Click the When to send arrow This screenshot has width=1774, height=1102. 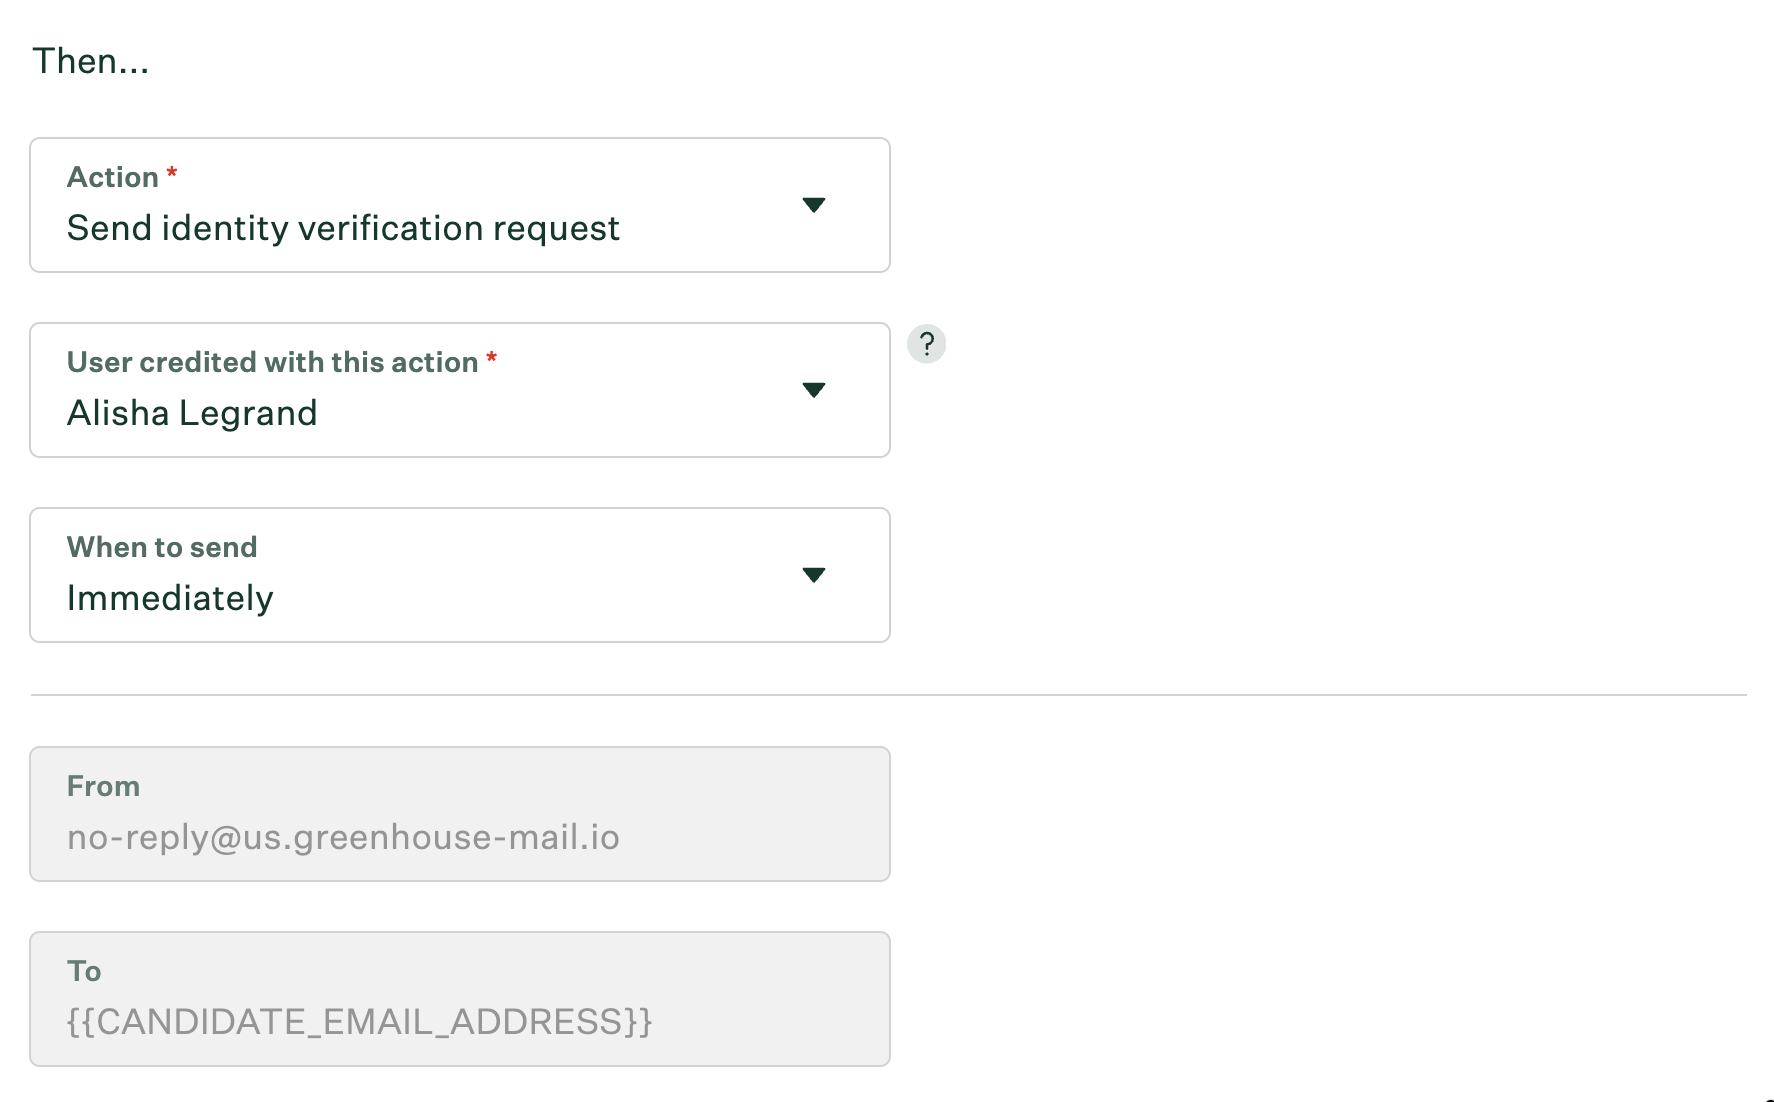[814, 575]
